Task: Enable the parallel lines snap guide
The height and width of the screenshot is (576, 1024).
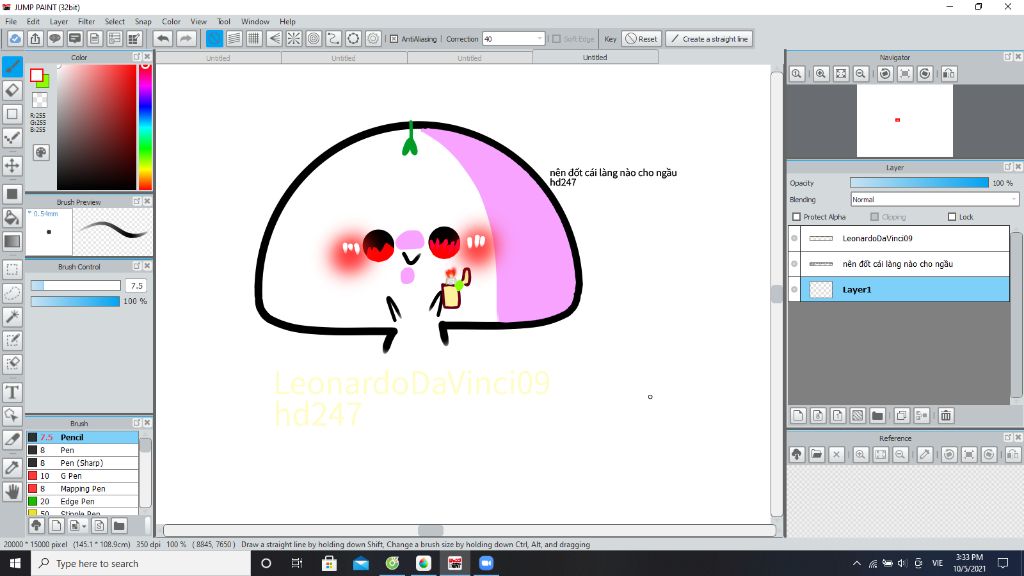Action: click(x=234, y=39)
